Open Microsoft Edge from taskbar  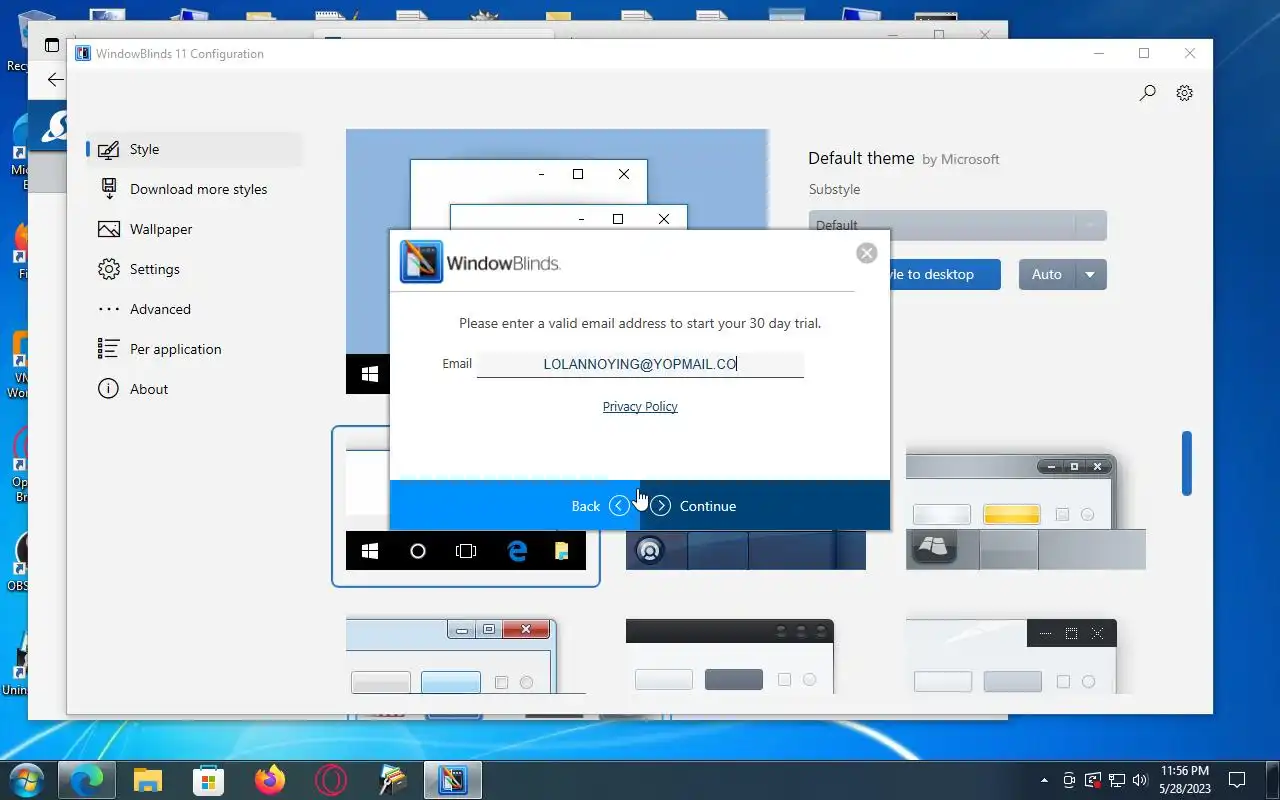pyautogui.click(x=87, y=780)
